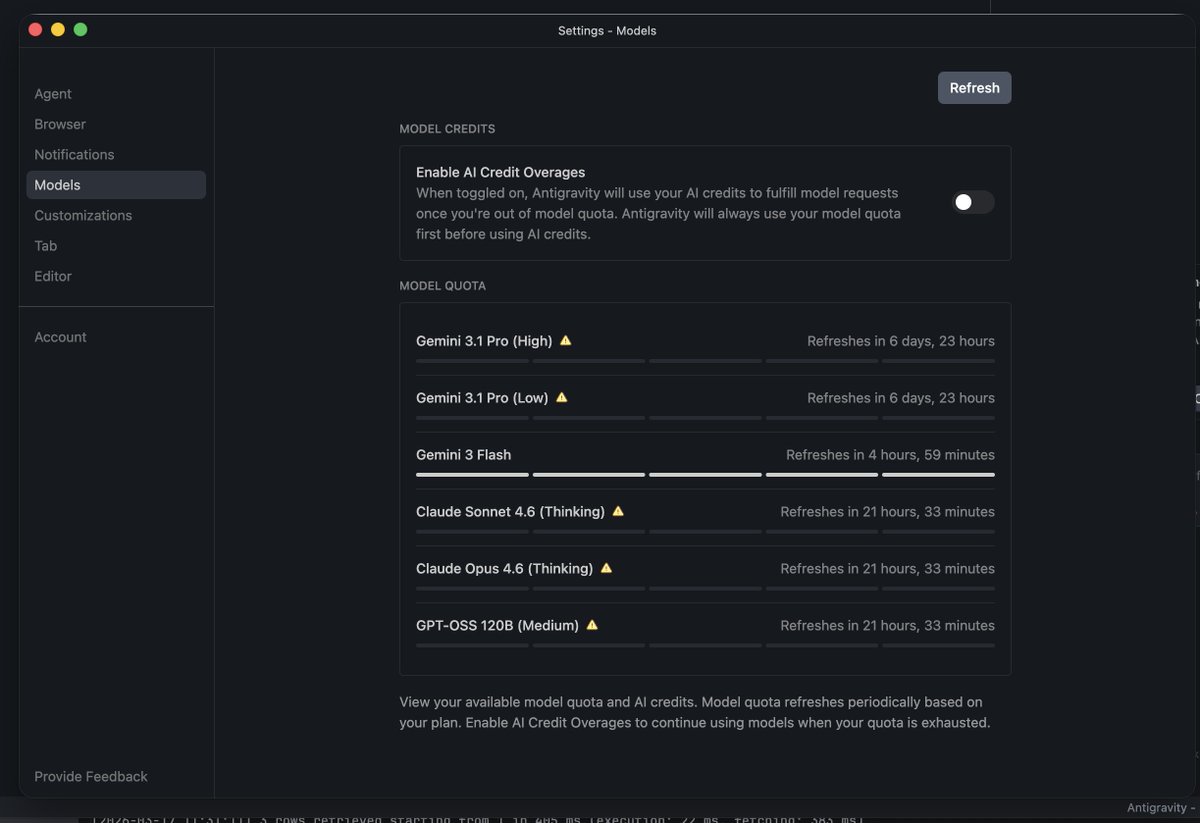The width and height of the screenshot is (1200, 823).
Task: Click the warning icon beside Claude Opus 4.6 (Thinking)
Action: pos(606,568)
